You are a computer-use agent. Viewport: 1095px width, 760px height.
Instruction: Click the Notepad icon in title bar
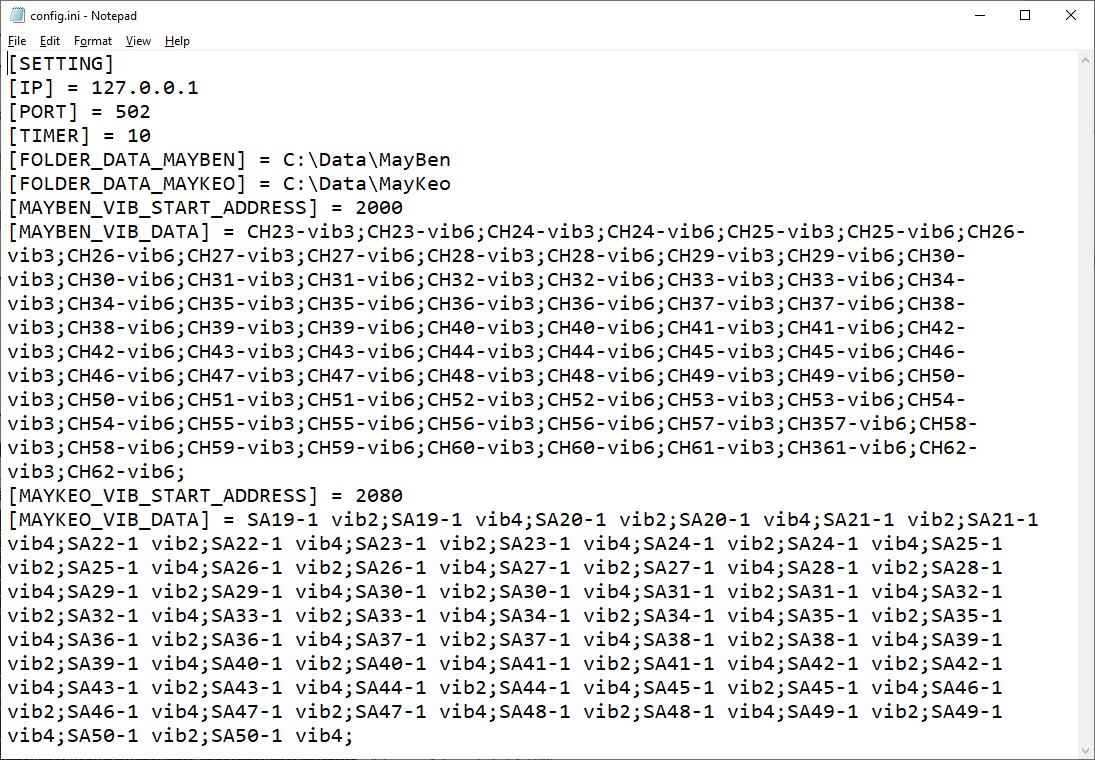(16, 15)
